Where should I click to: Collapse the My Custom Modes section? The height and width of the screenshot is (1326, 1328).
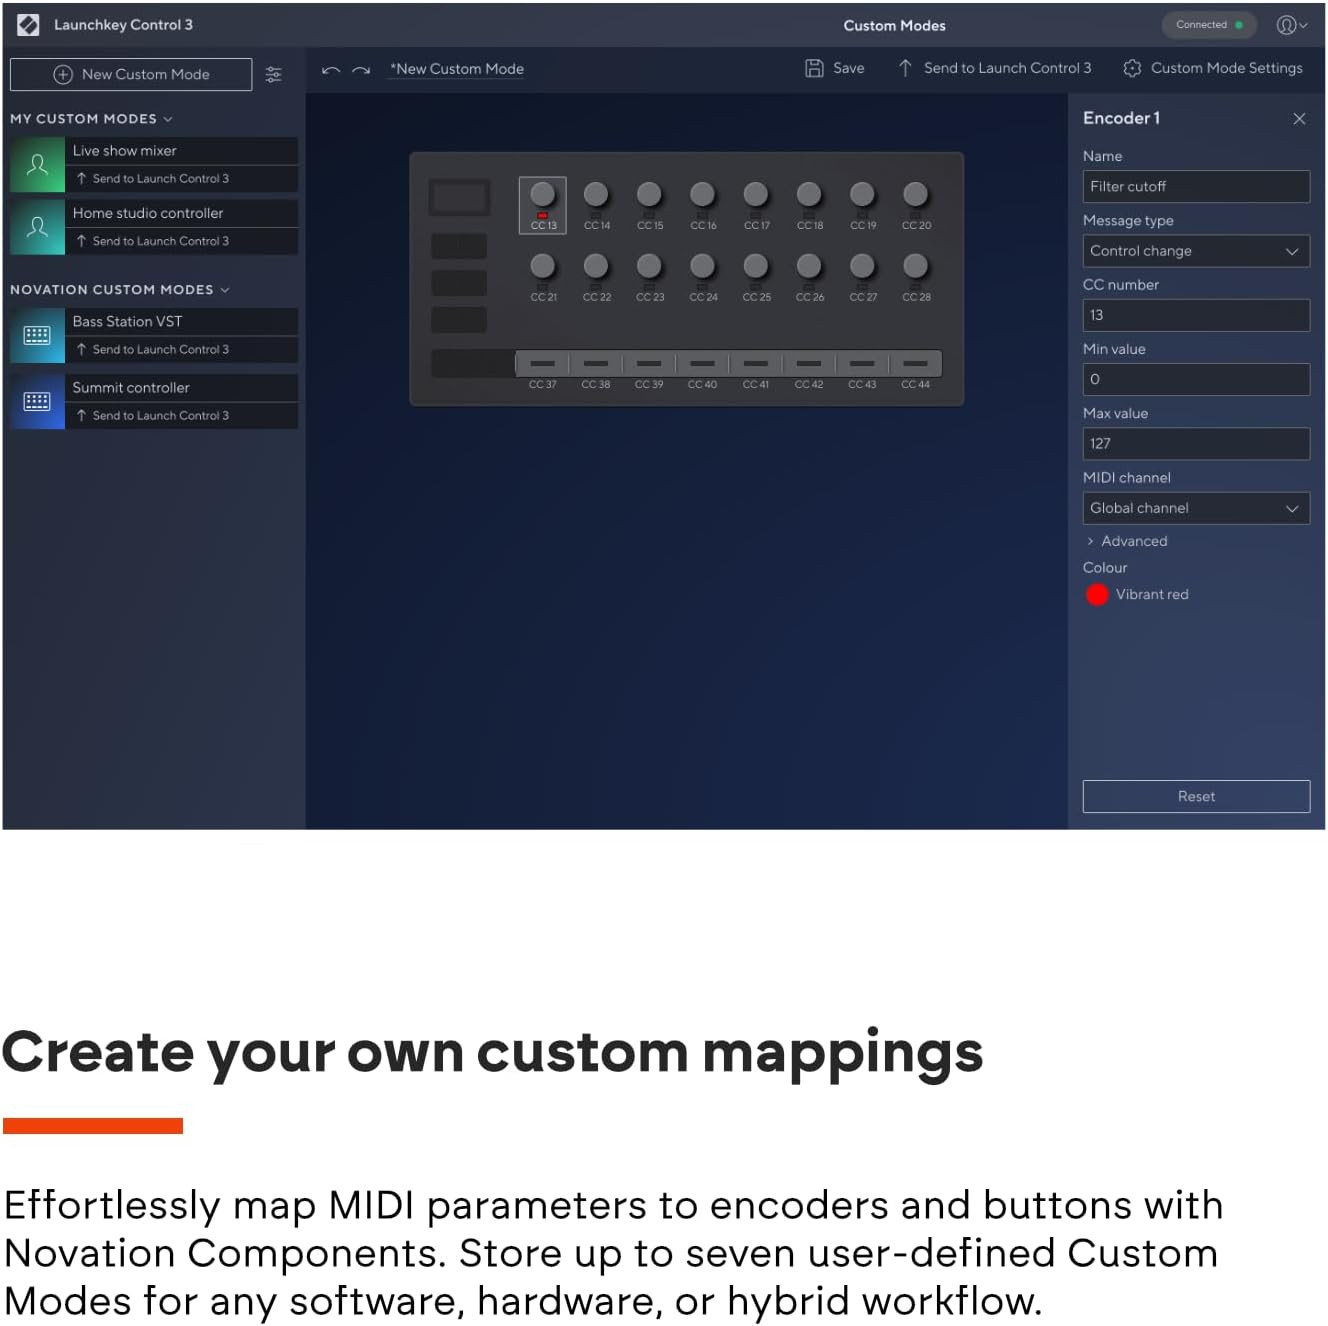(x=91, y=119)
